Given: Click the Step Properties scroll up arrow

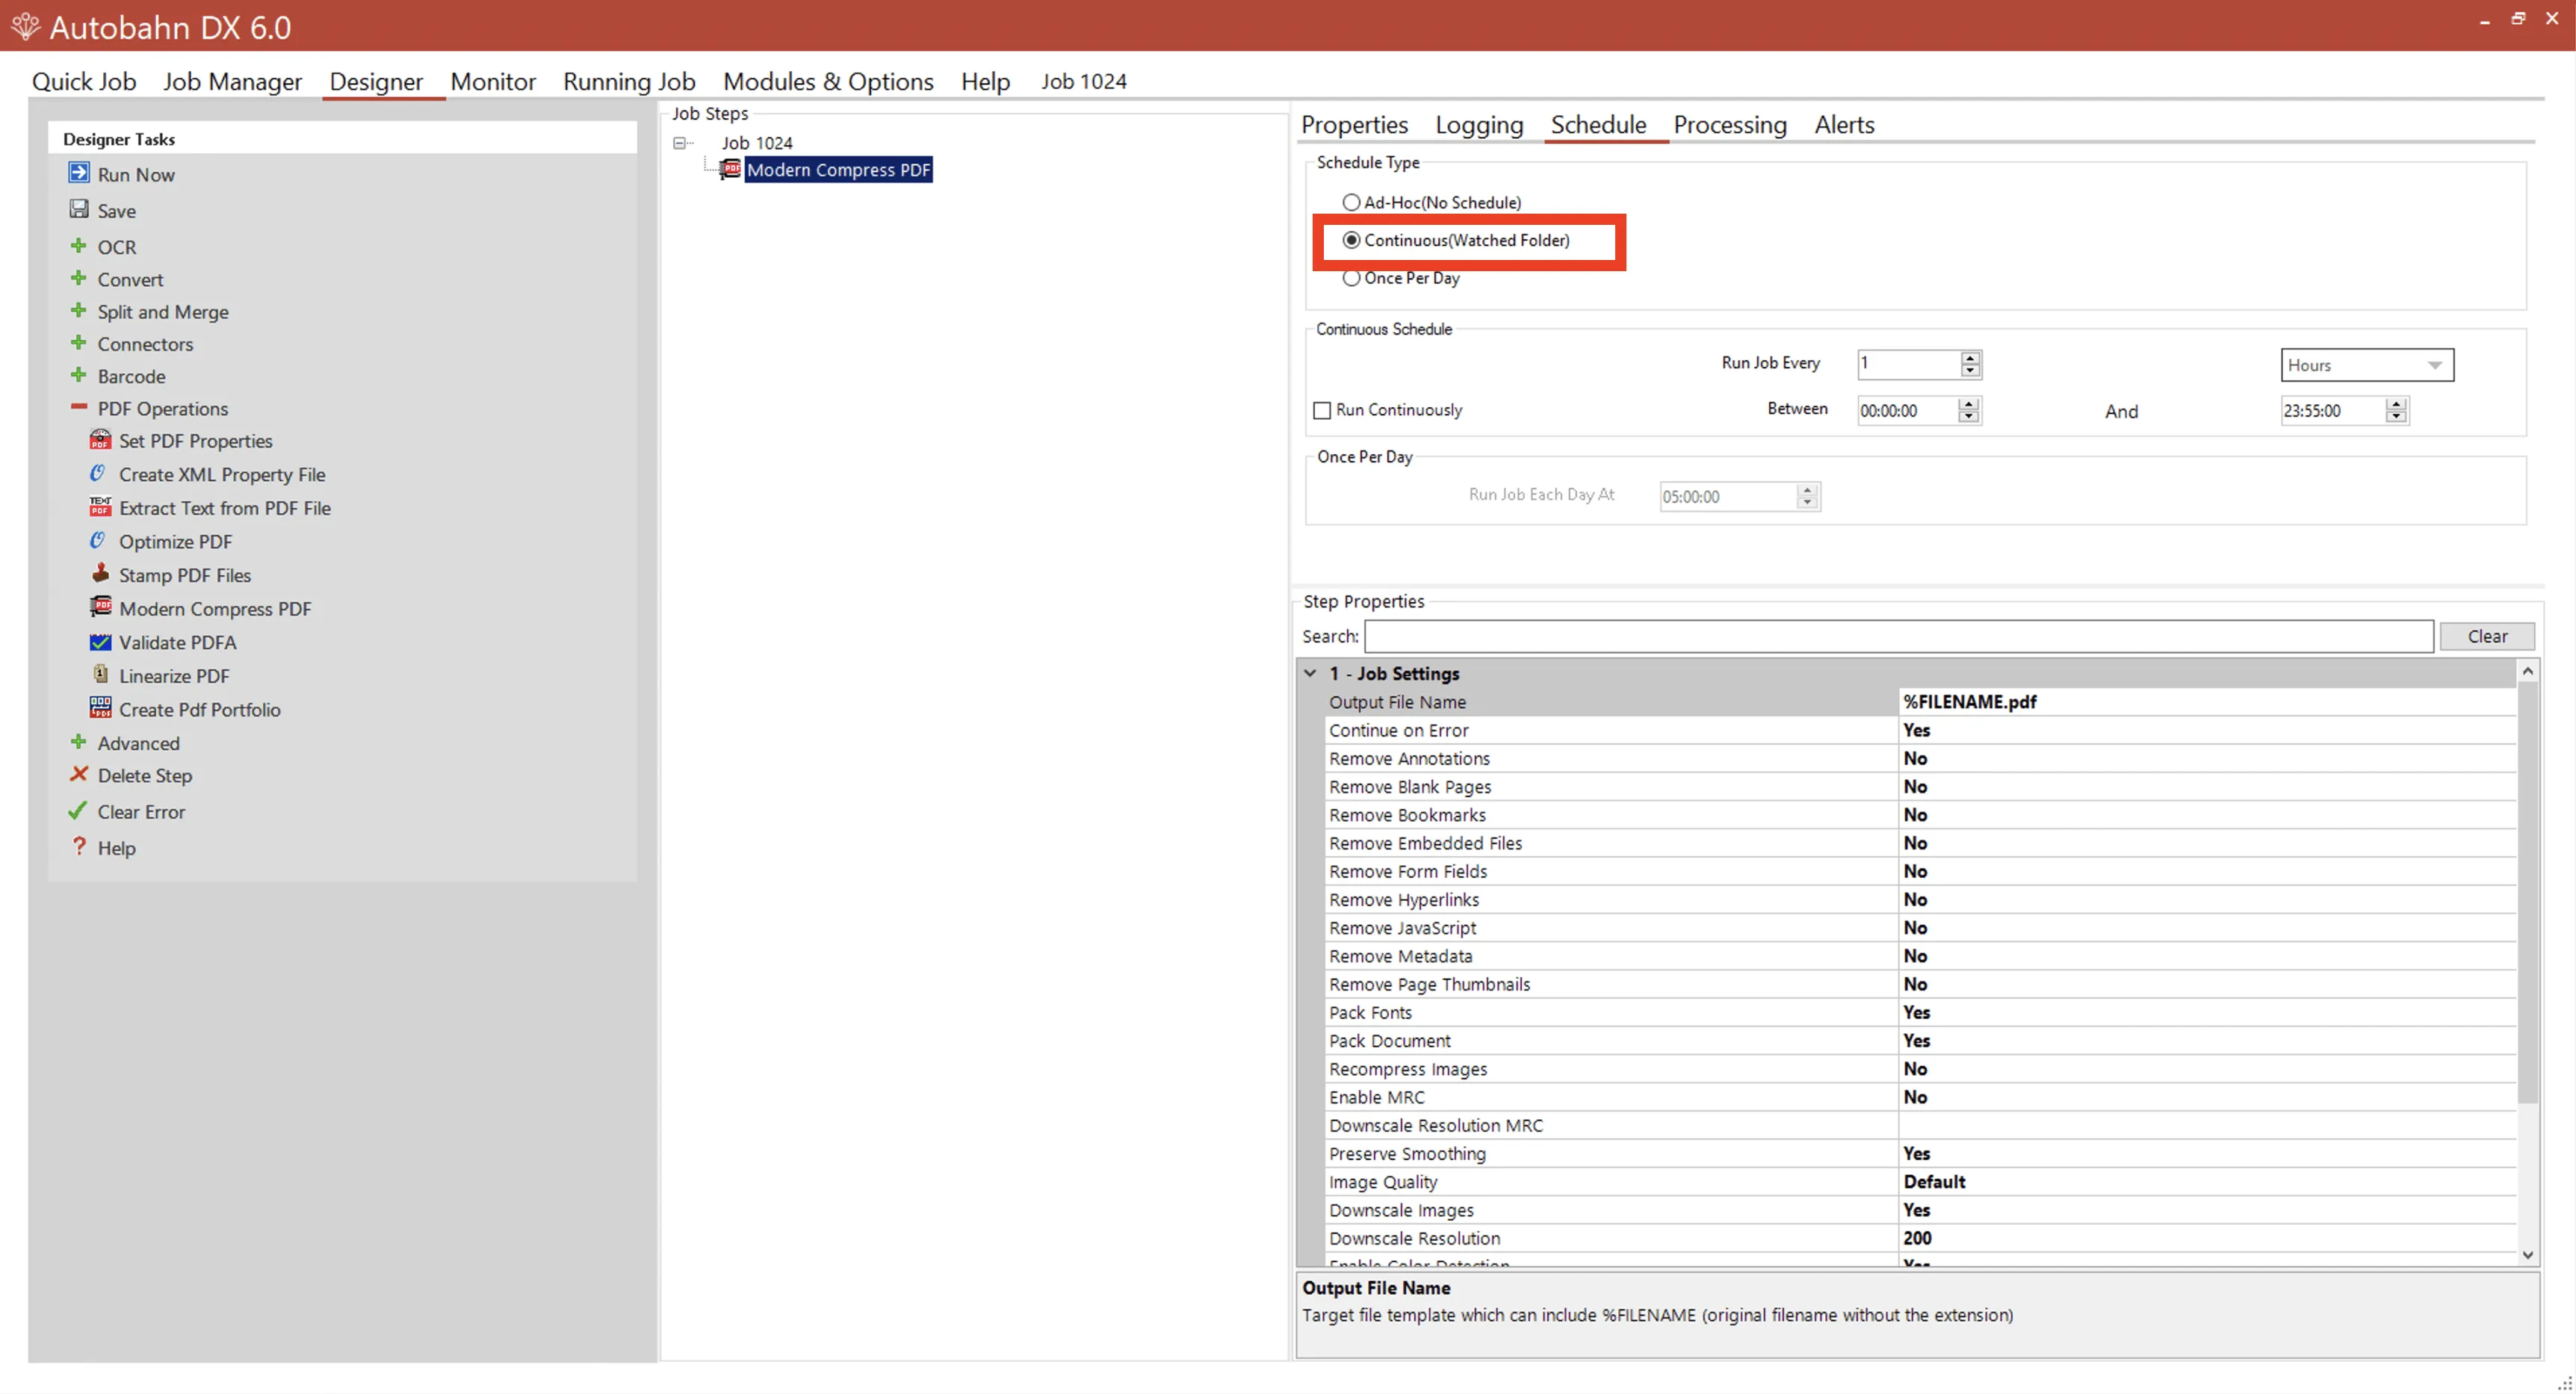Looking at the screenshot, I should point(2528,671).
